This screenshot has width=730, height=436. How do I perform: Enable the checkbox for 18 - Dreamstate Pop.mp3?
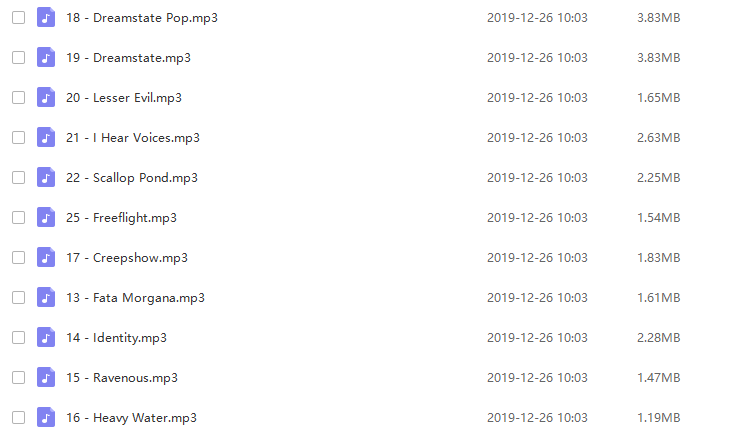tap(19, 18)
